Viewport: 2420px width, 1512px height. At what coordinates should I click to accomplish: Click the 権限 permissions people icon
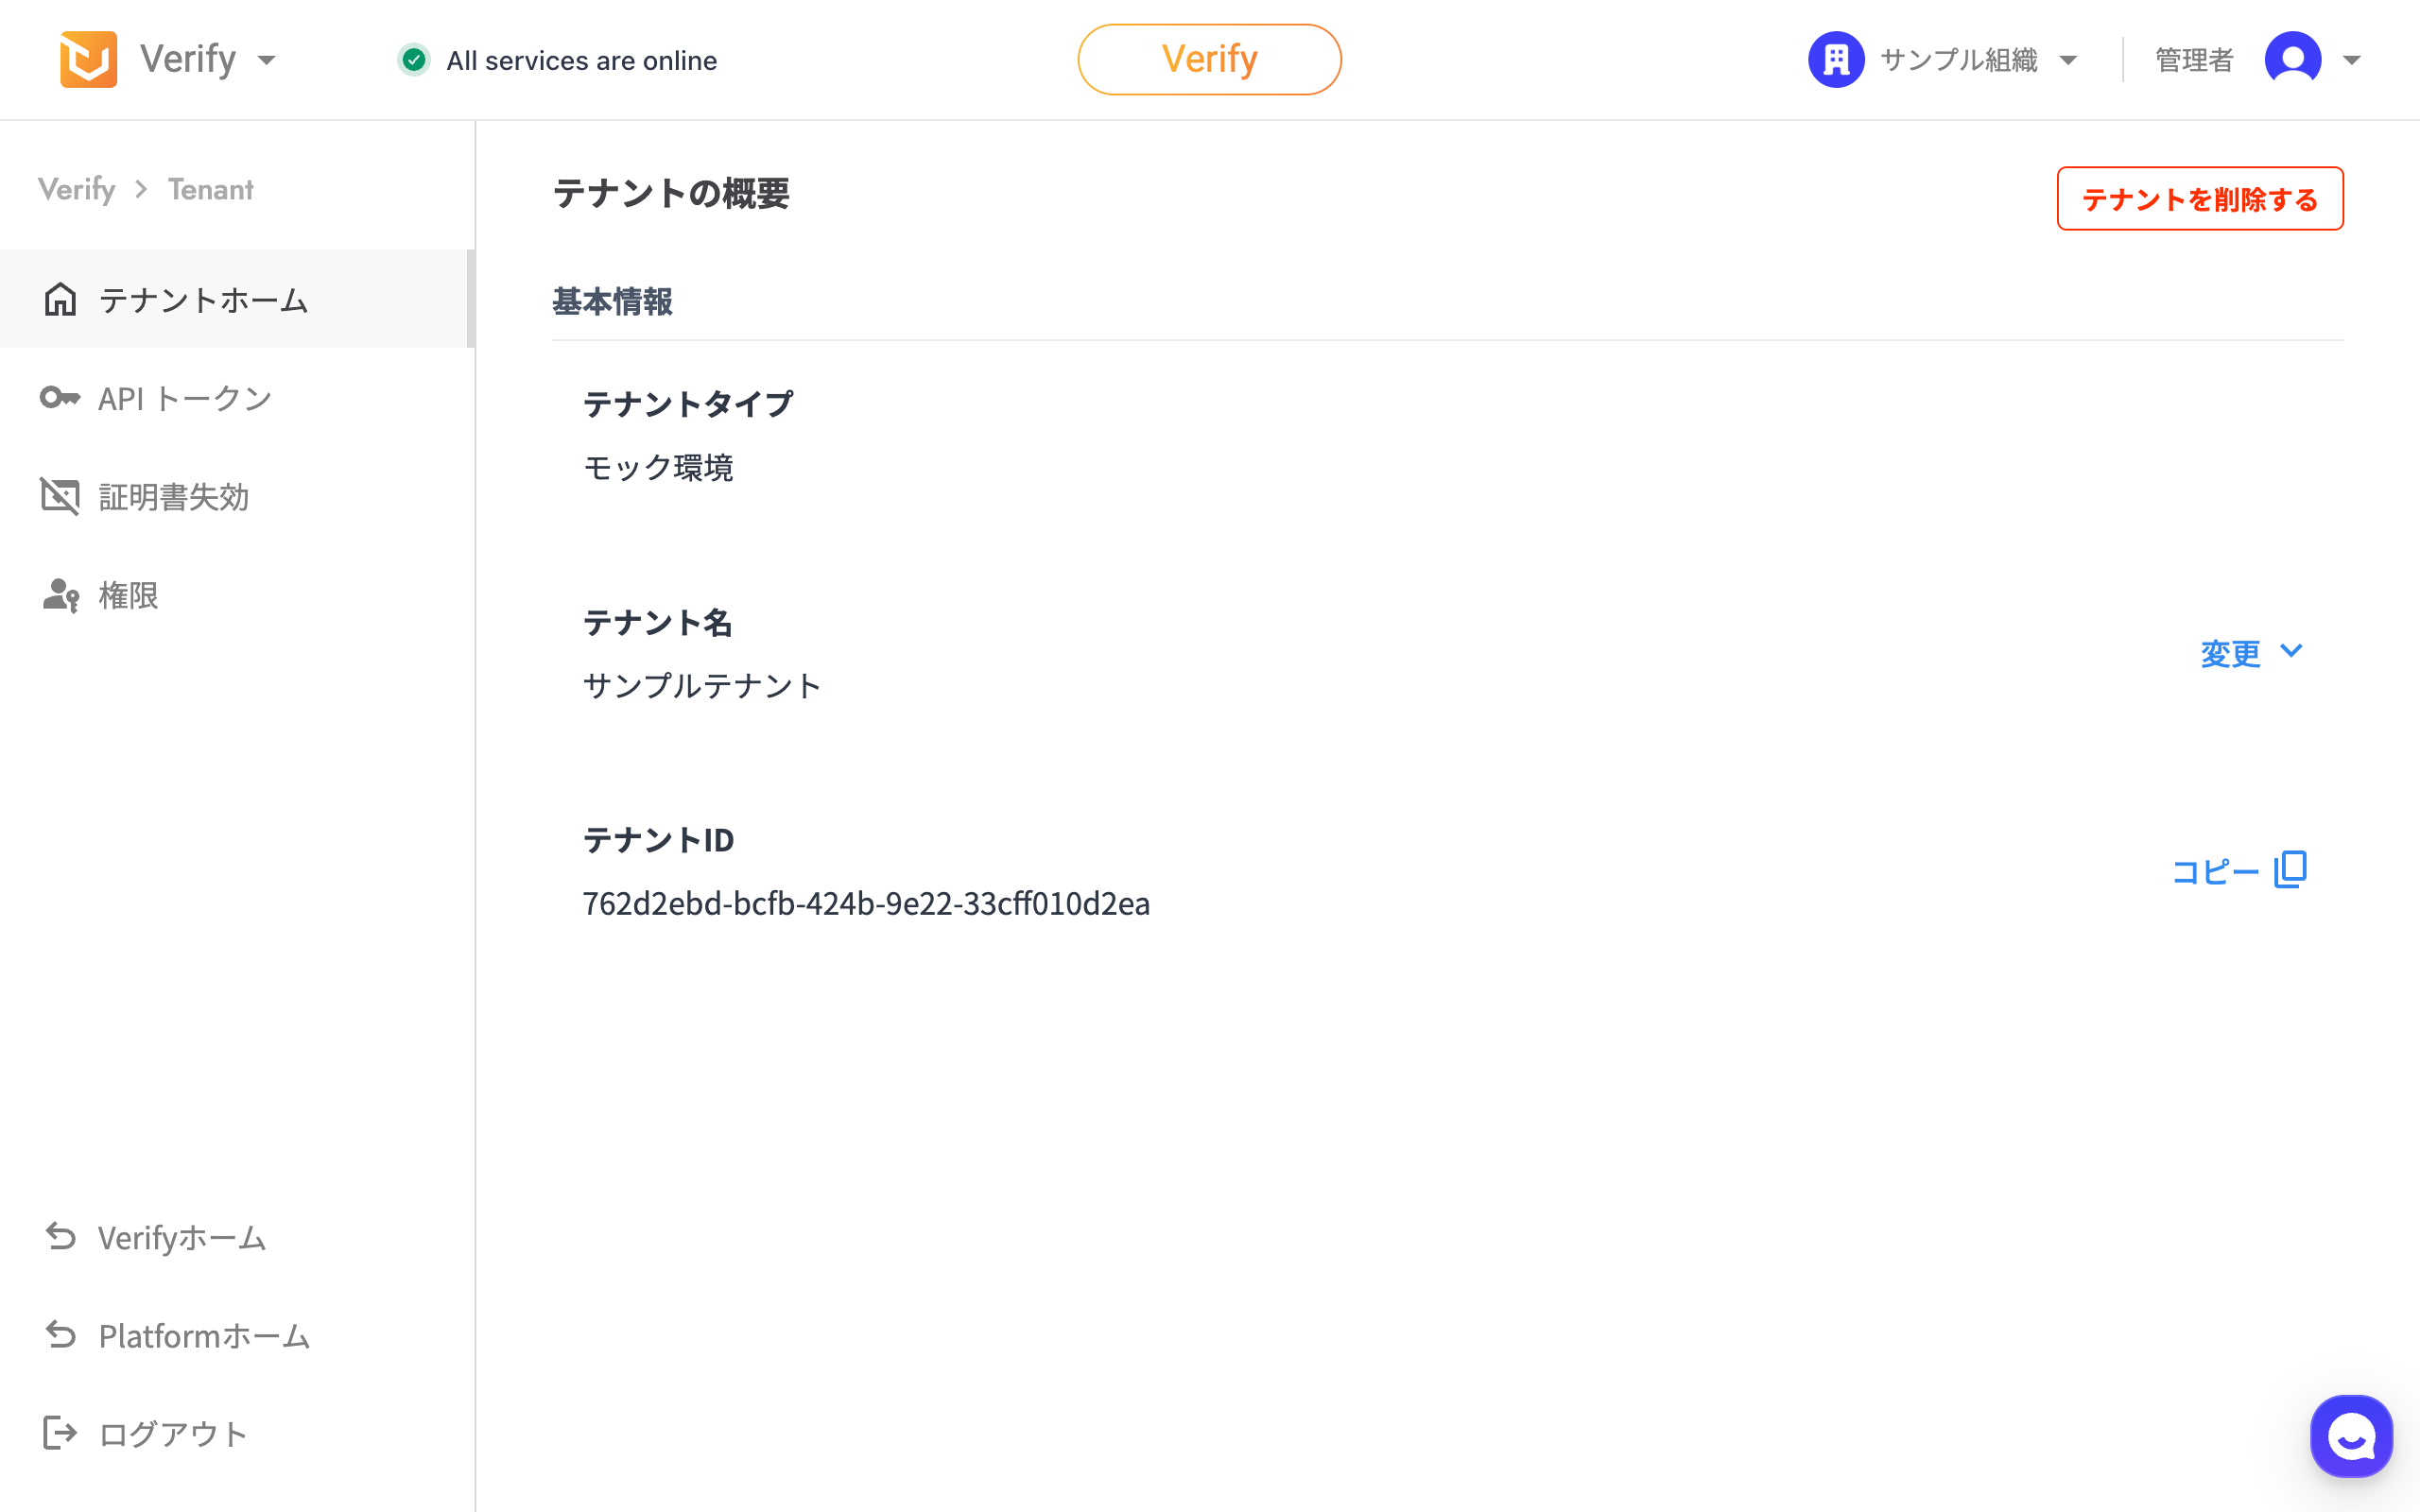pyautogui.click(x=60, y=595)
